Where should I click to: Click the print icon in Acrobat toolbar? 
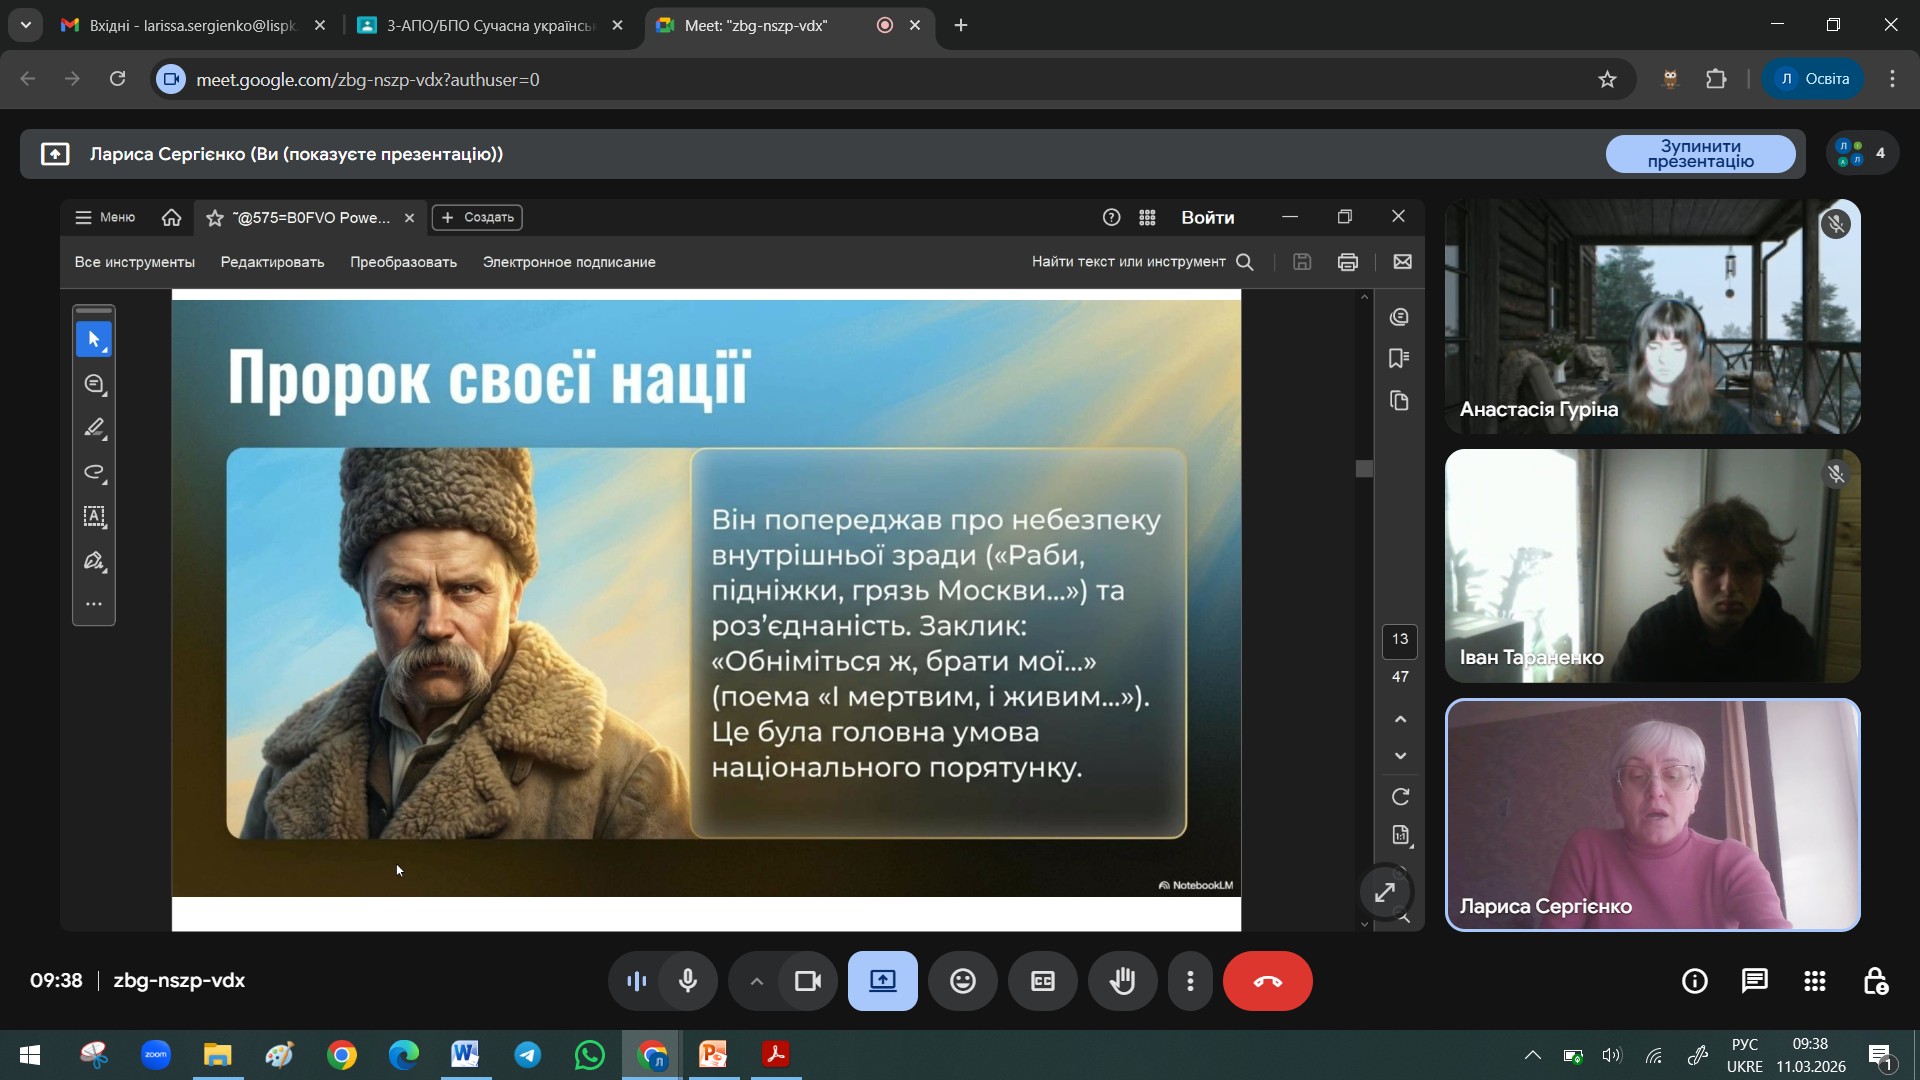[1347, 262]
